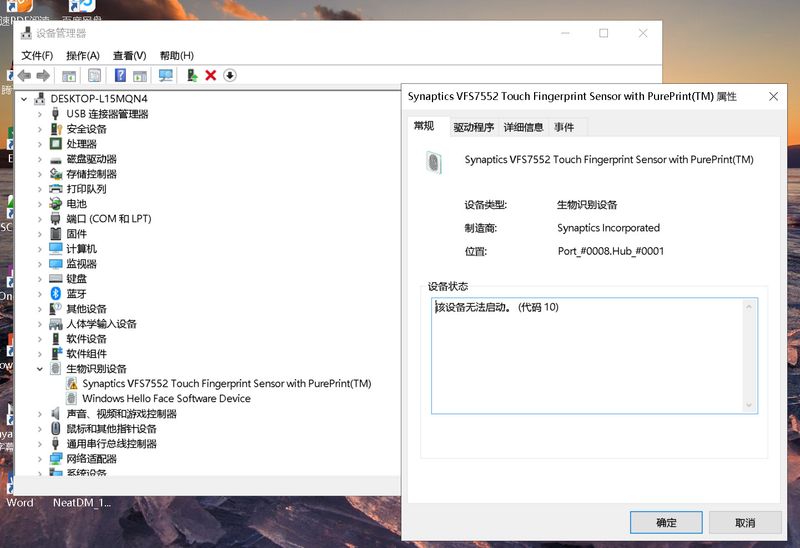Click the 人体学输入设备 icon
Screen dimensions: 800x548
[56, 323]
